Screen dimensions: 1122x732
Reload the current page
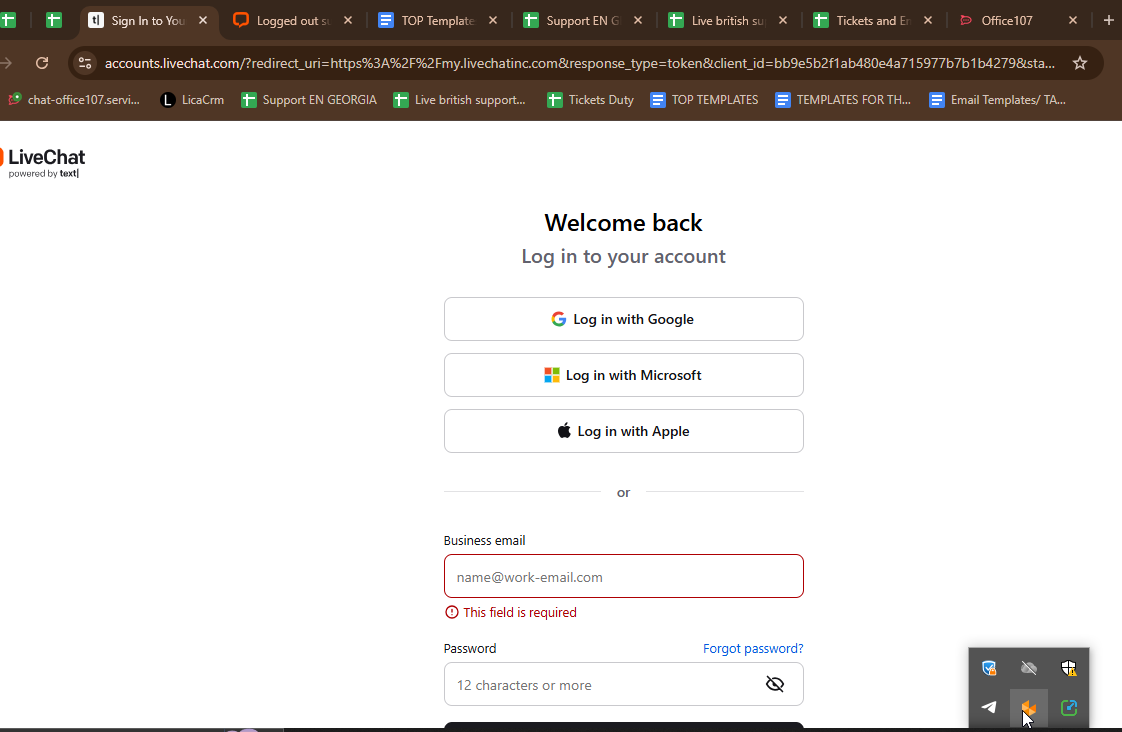click(42, 63)
